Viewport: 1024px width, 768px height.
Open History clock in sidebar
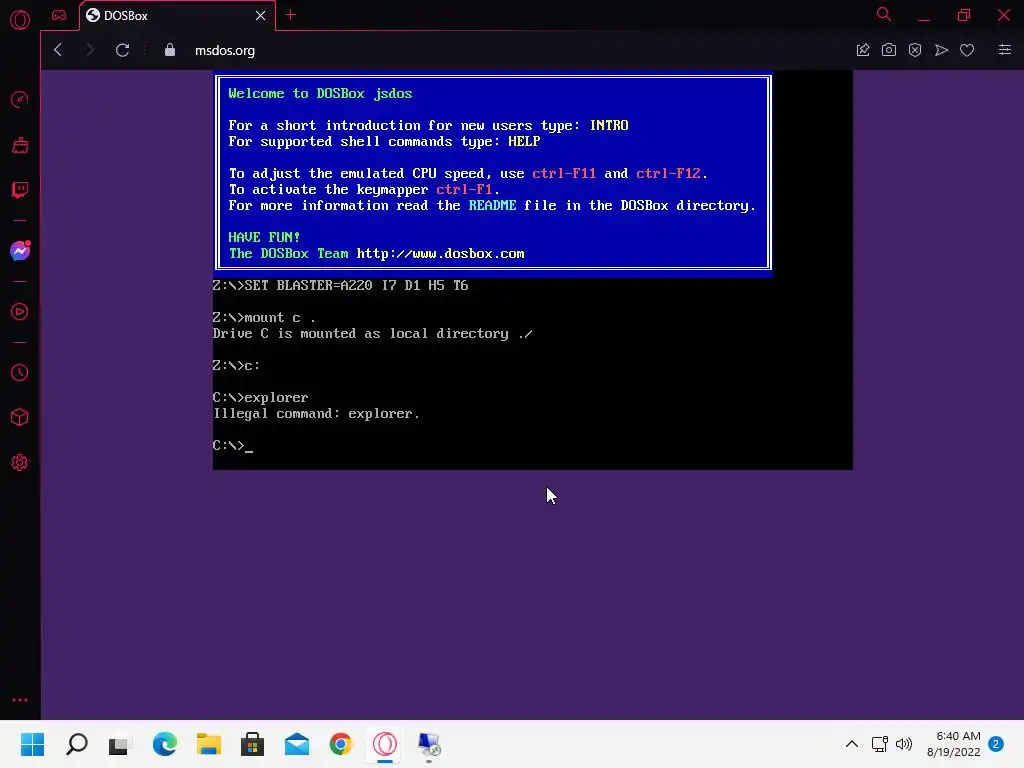click(20, 373)
